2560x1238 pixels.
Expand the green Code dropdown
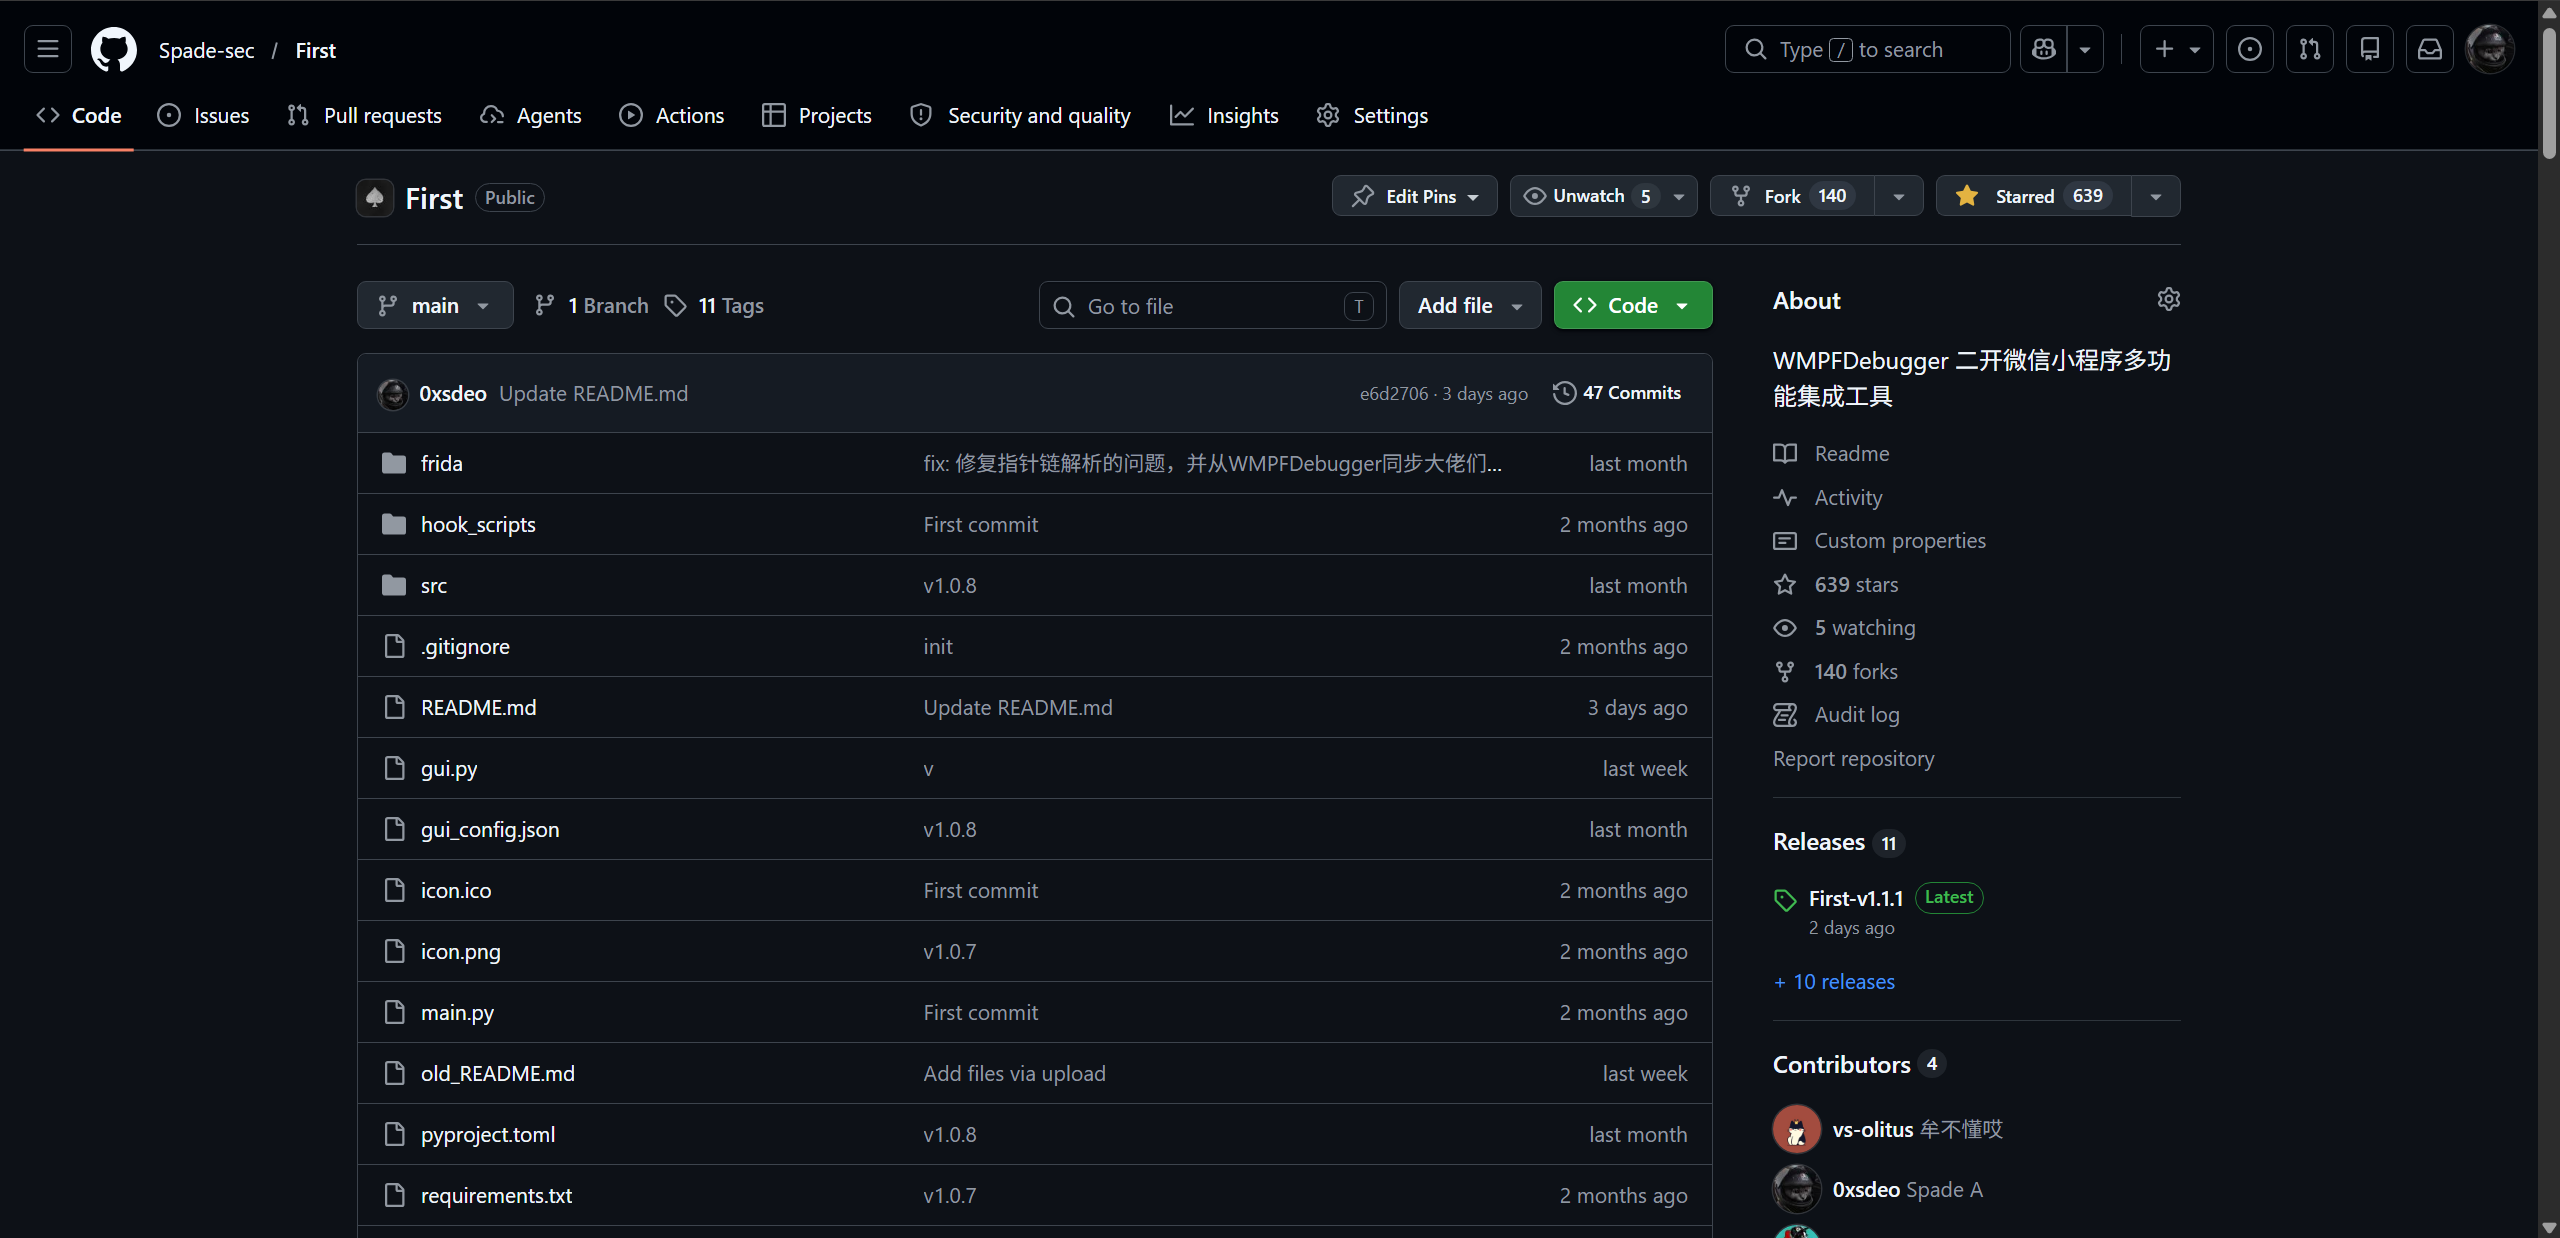tap(1633, 305)
